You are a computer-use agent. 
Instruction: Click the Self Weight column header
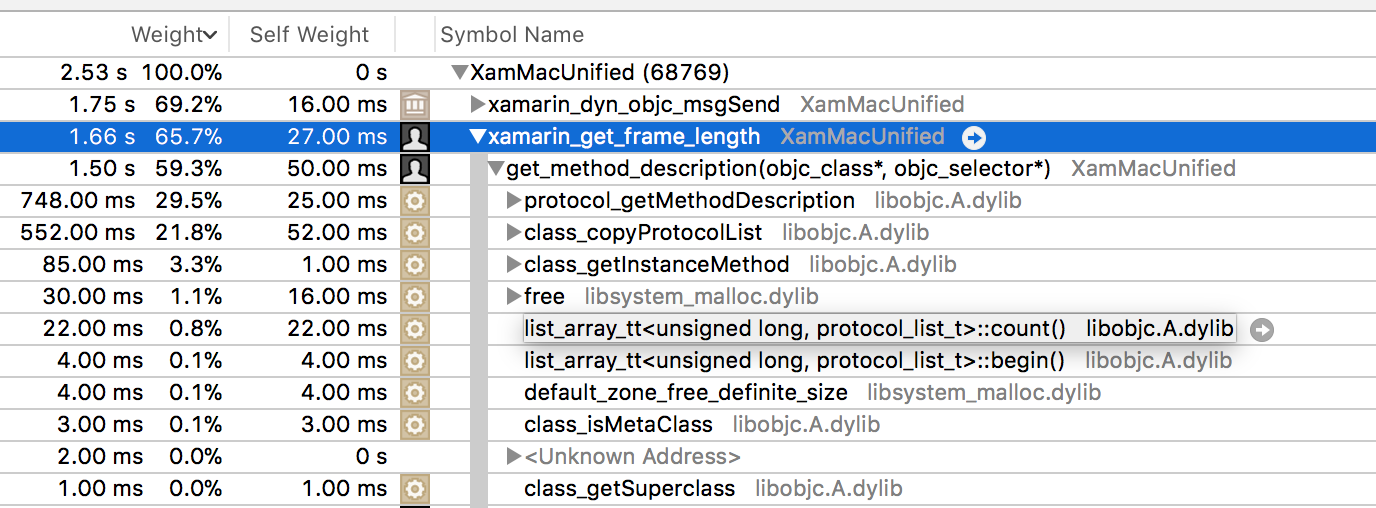309,34
